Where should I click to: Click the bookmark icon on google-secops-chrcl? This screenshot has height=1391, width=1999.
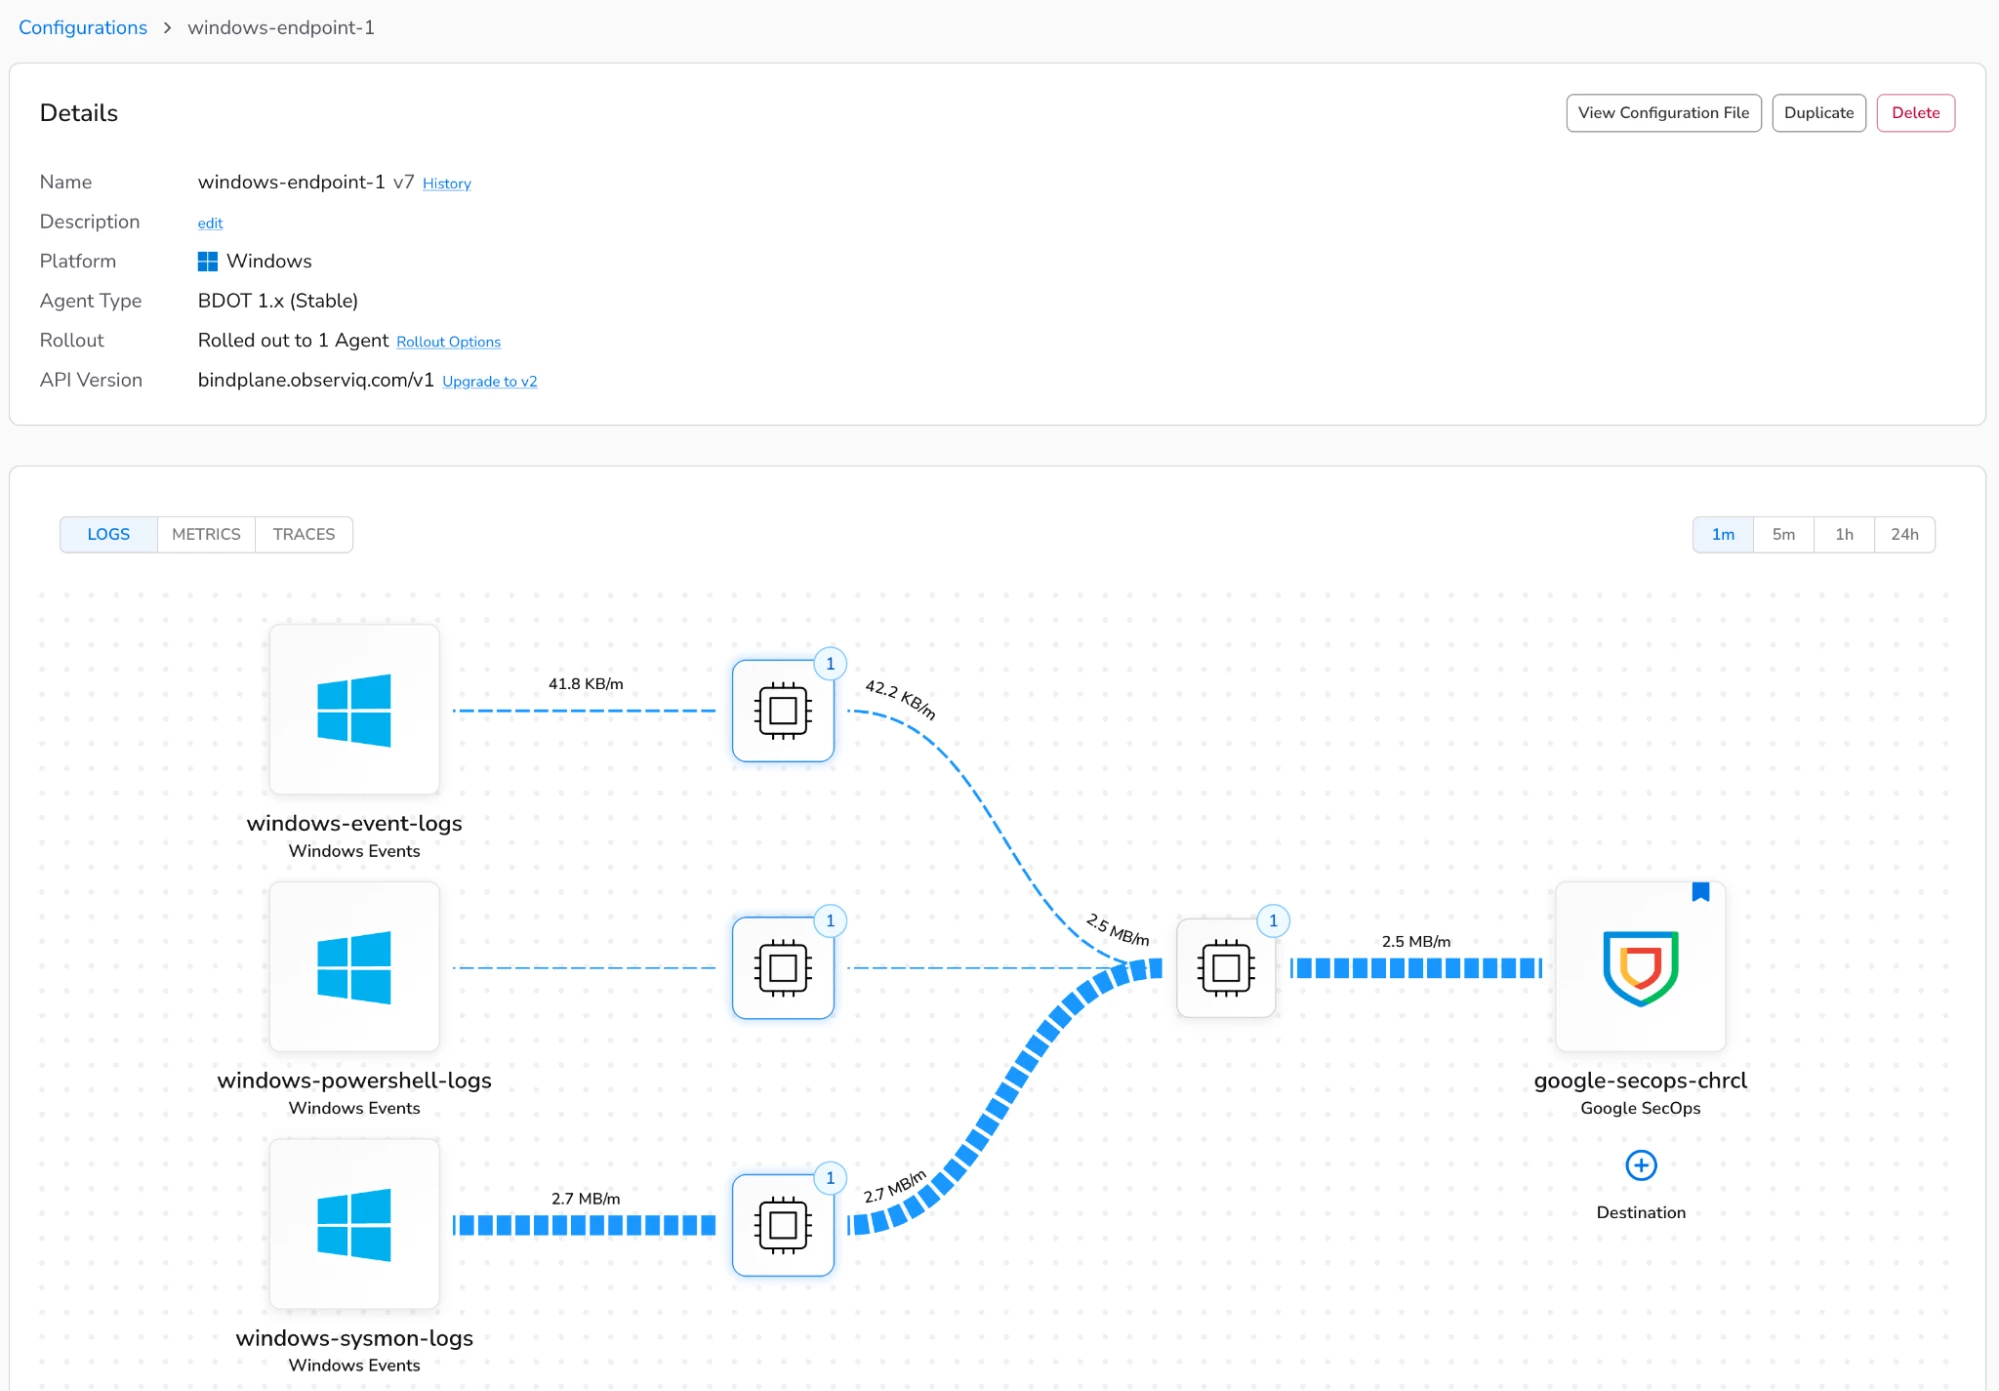pos(1700,892)
